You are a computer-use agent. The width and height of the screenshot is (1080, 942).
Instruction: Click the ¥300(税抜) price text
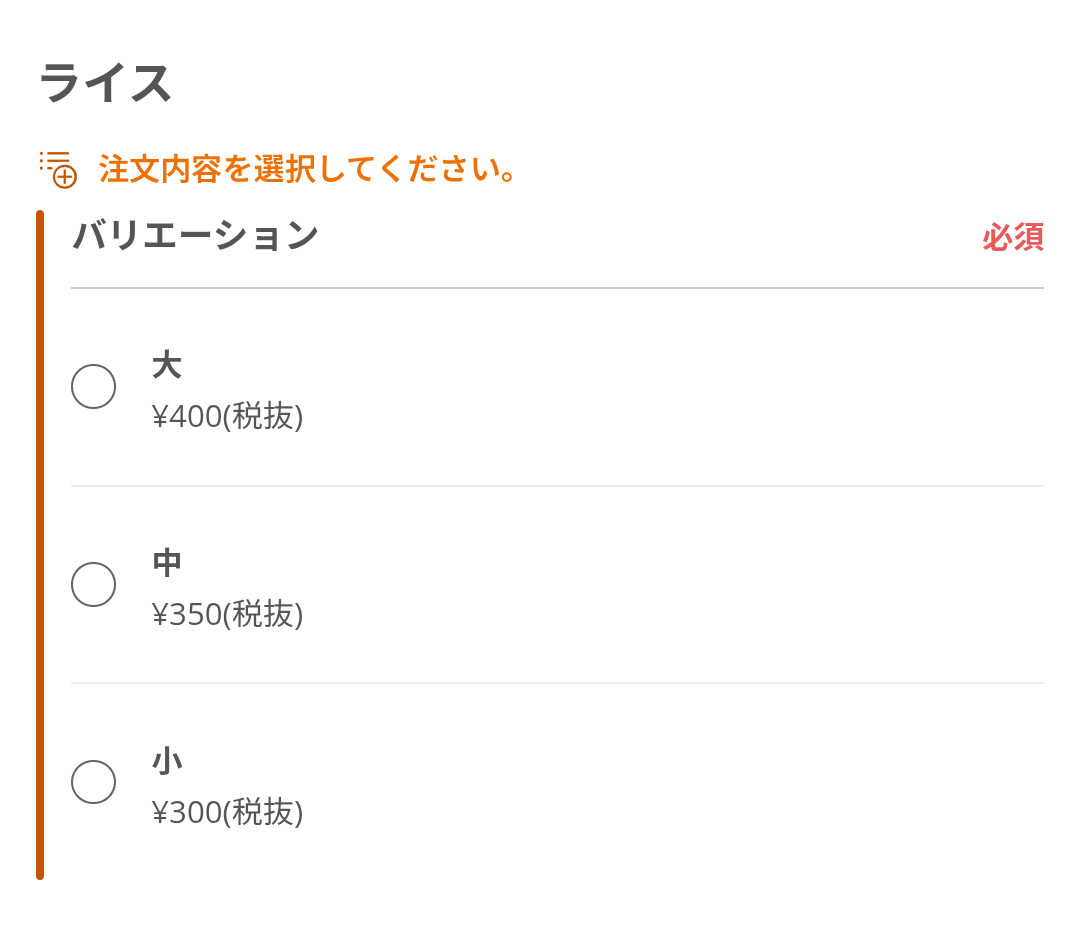pos(227,813)
